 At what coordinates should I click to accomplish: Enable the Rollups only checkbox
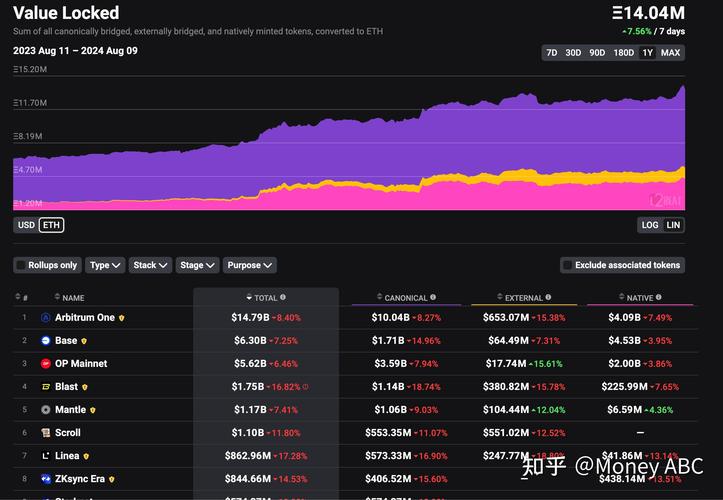(21, 265)
